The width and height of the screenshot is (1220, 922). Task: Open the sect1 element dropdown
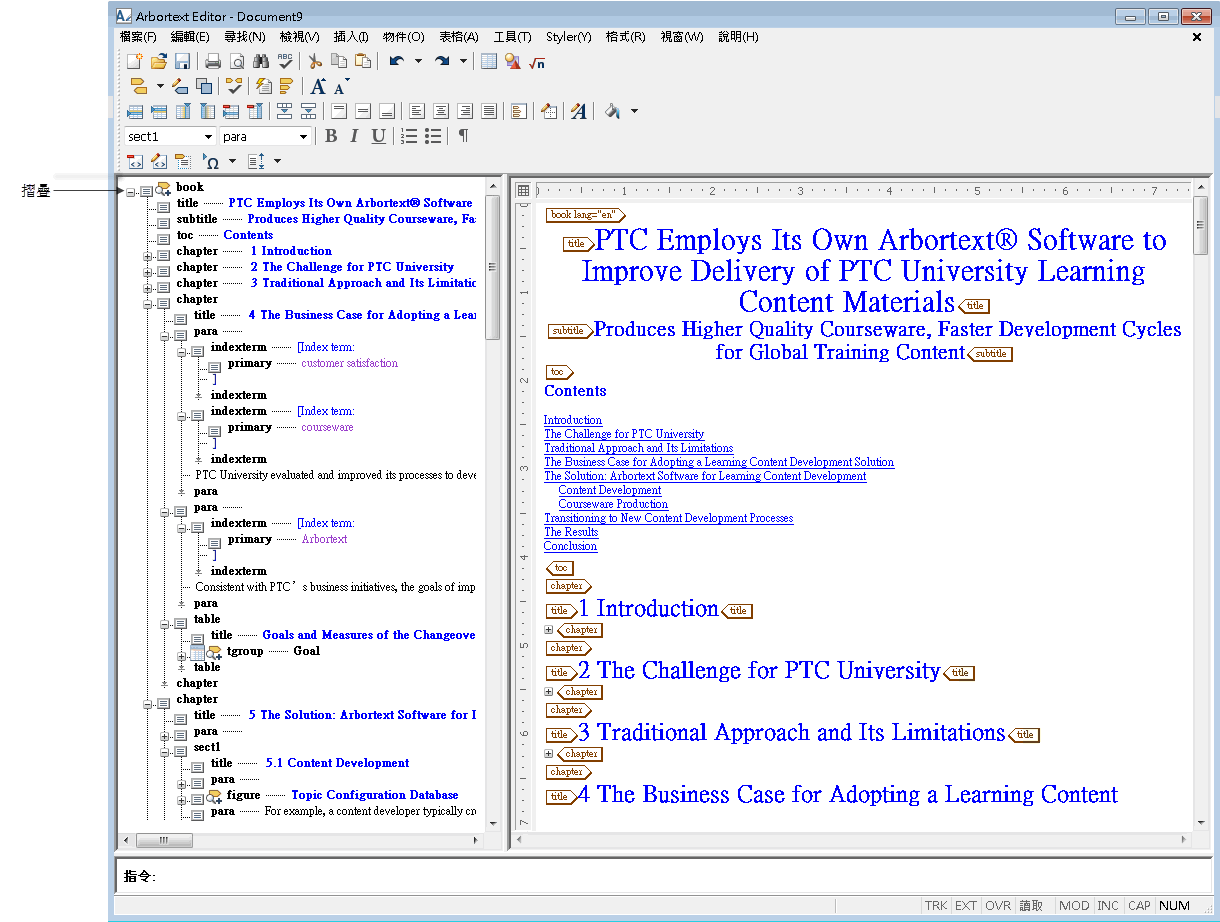(x=208, y=137)
